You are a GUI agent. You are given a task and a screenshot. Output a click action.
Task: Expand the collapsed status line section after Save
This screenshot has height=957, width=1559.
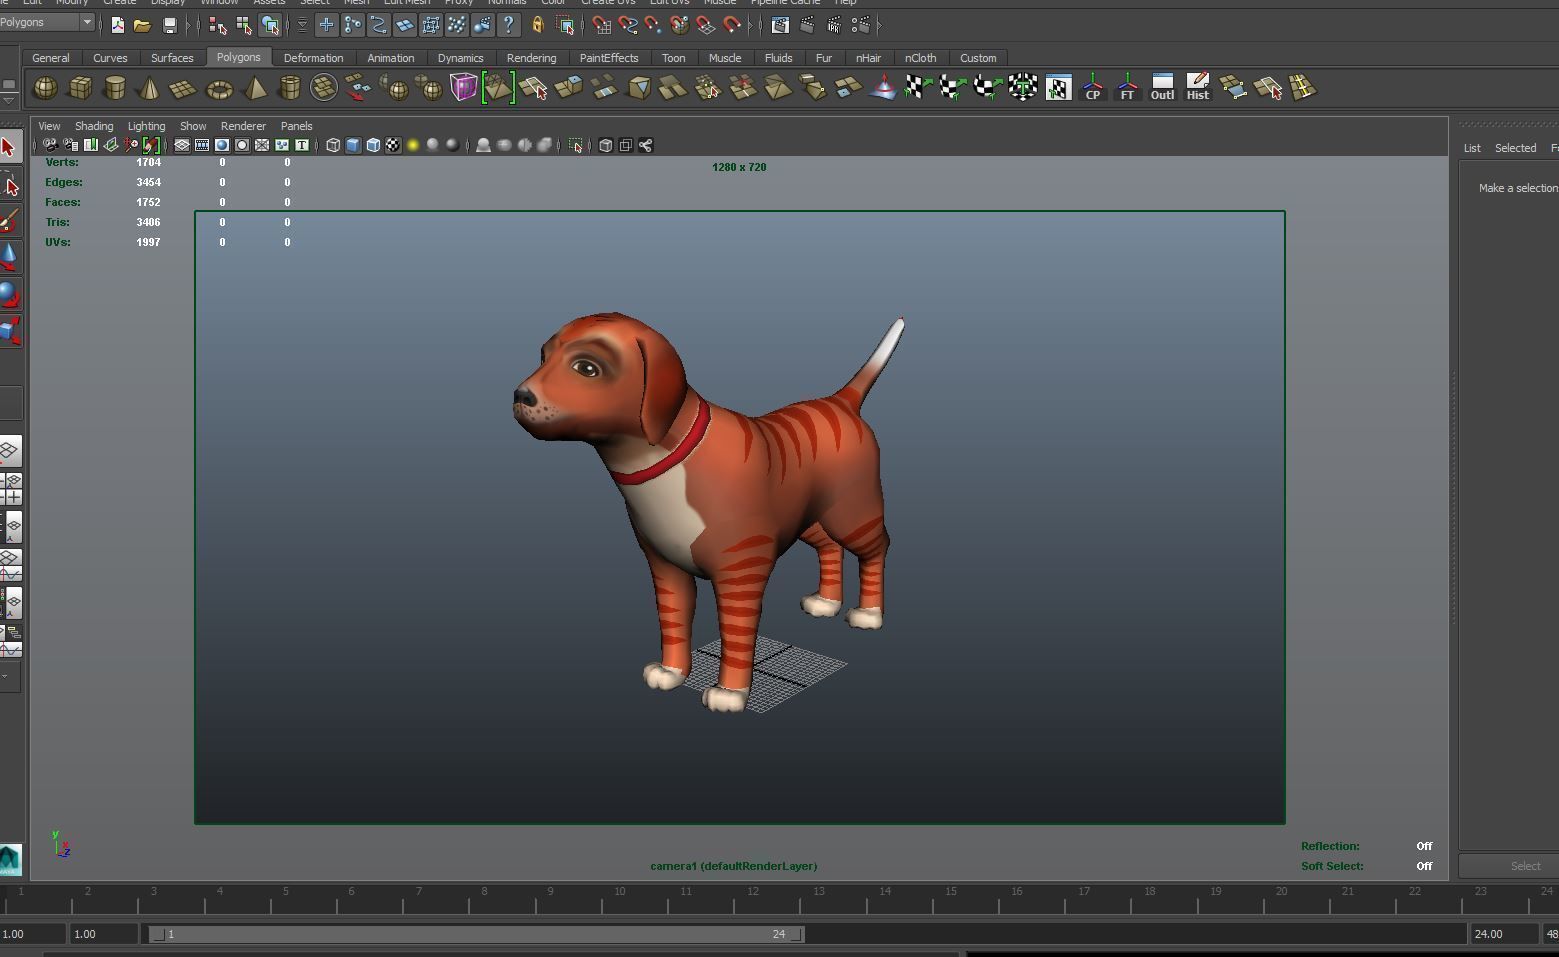pos(188,25)
